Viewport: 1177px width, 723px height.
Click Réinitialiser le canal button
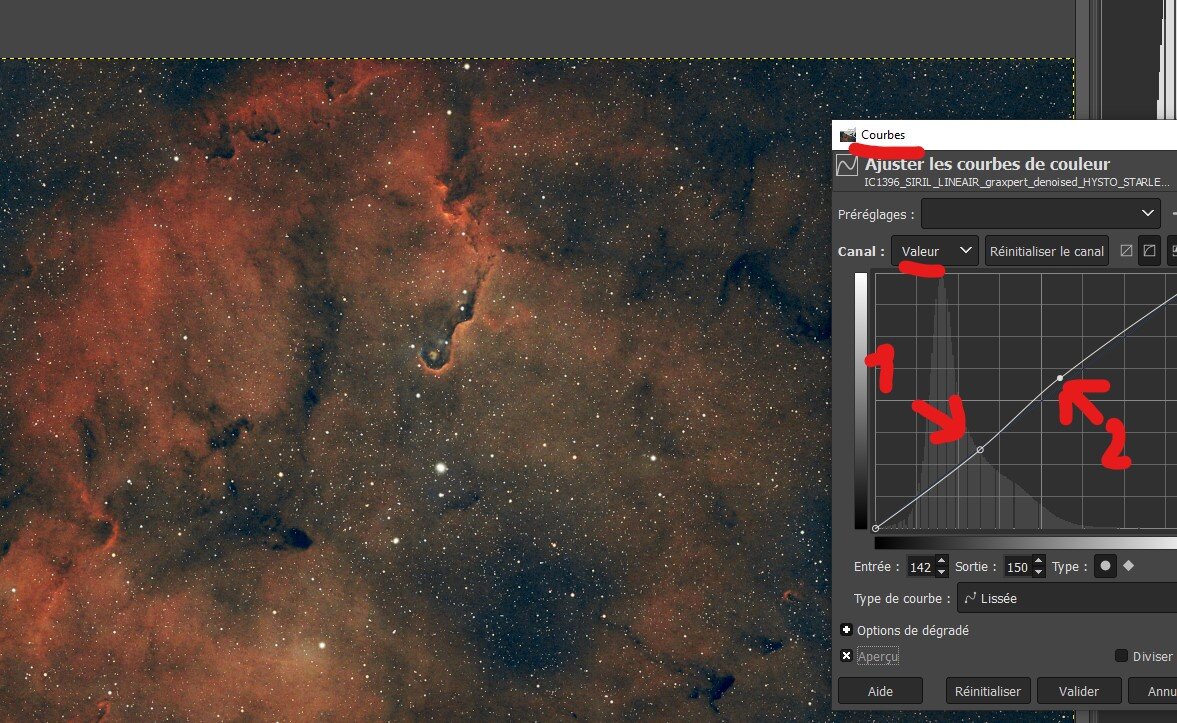(1046, 251)
